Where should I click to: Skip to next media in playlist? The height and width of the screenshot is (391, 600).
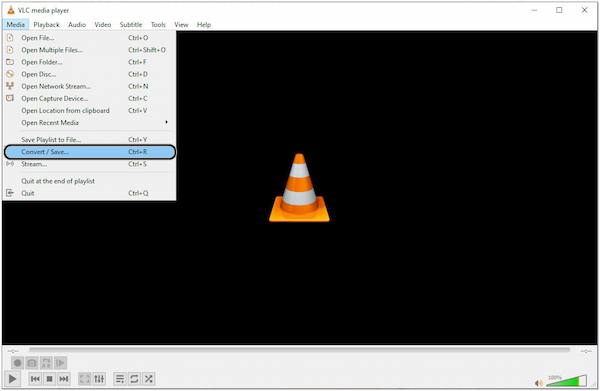[x=64, y=379]
